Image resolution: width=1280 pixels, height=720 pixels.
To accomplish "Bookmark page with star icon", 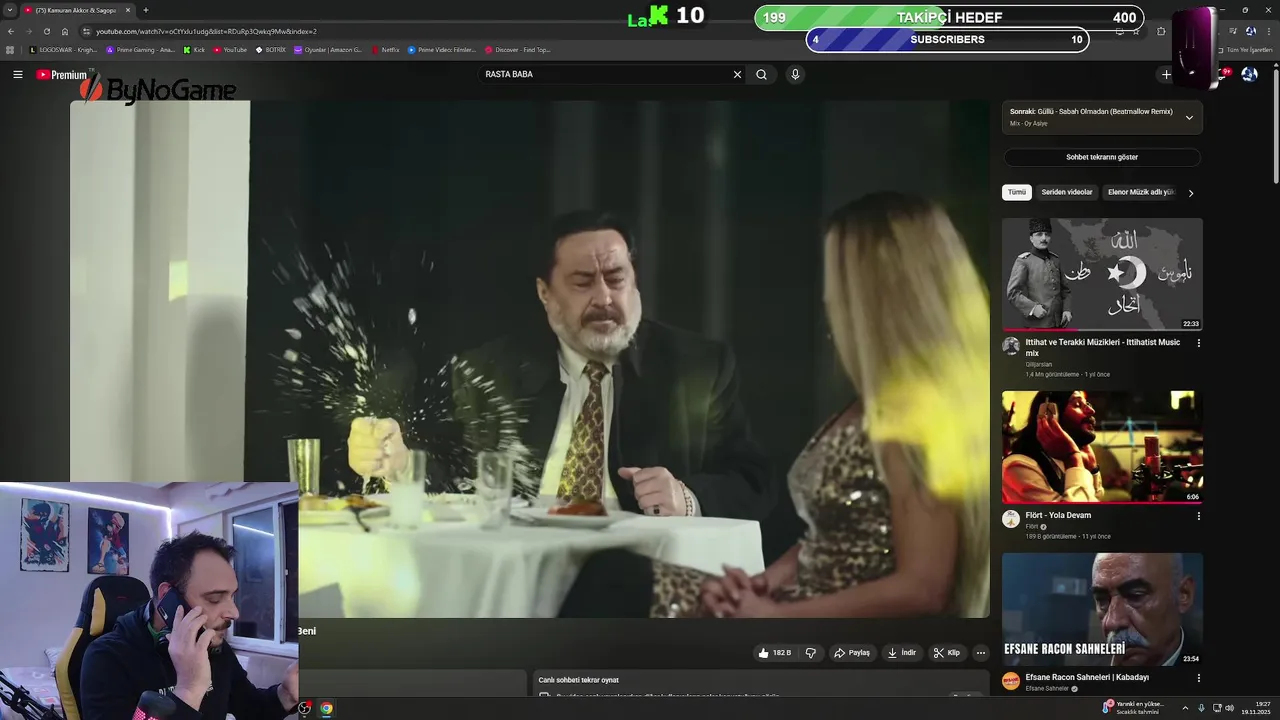I will coord(1136,31).
